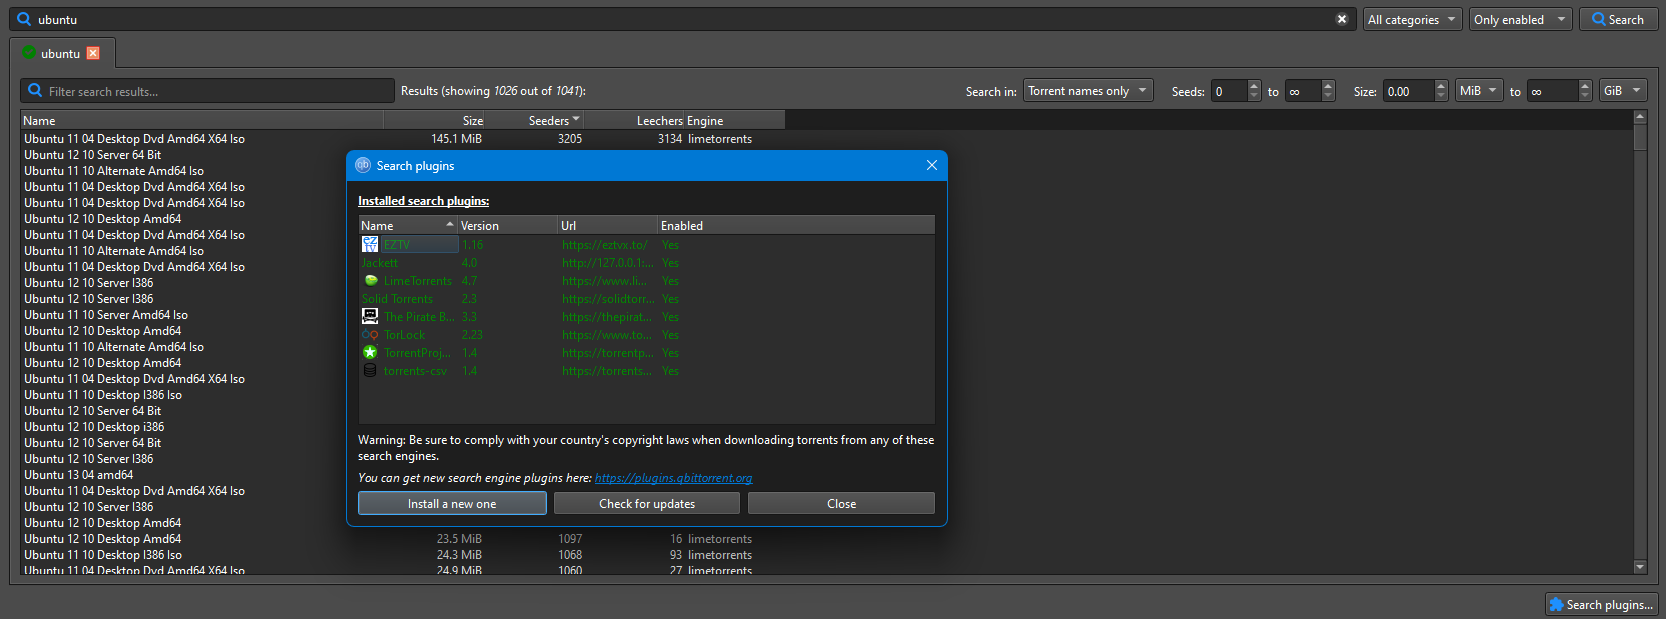Screen dimensions: 1666x619
Task: Sort results by the Leechers column
Action: 634,120
